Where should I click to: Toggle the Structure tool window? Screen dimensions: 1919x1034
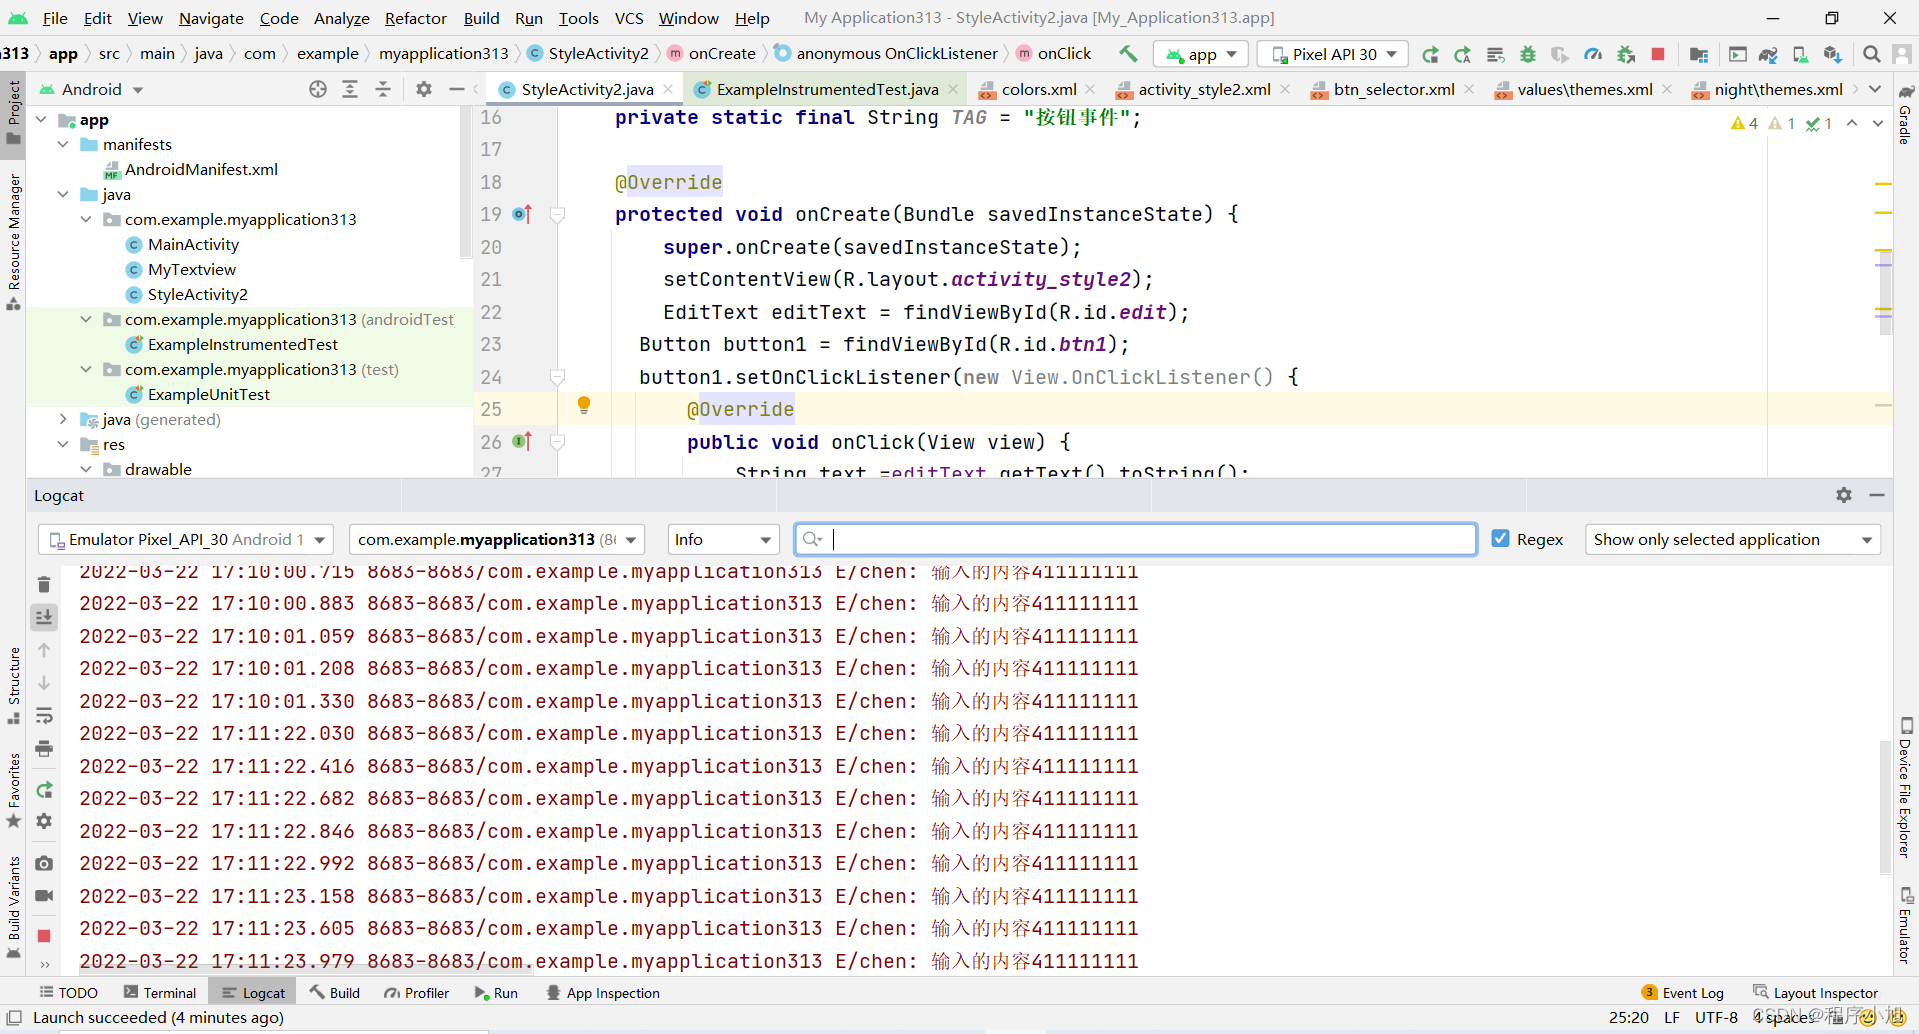click(x=14, y=686)
